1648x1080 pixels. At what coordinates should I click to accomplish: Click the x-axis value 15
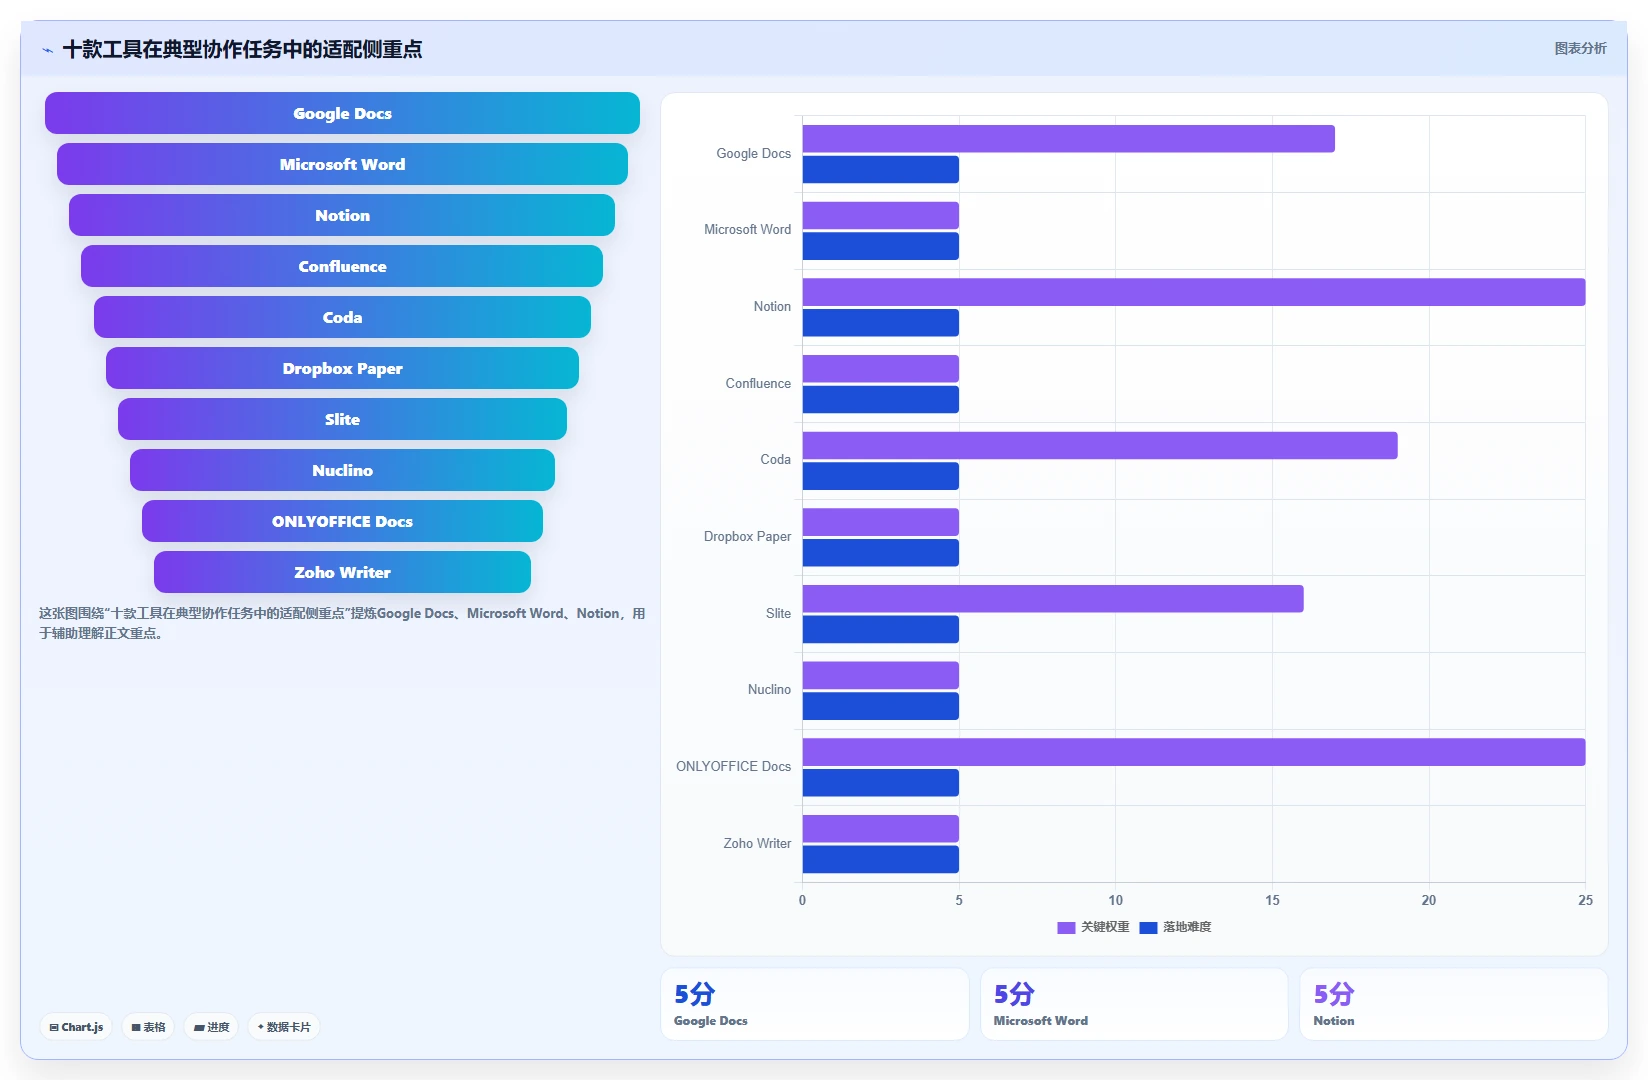click(1272, 900)
